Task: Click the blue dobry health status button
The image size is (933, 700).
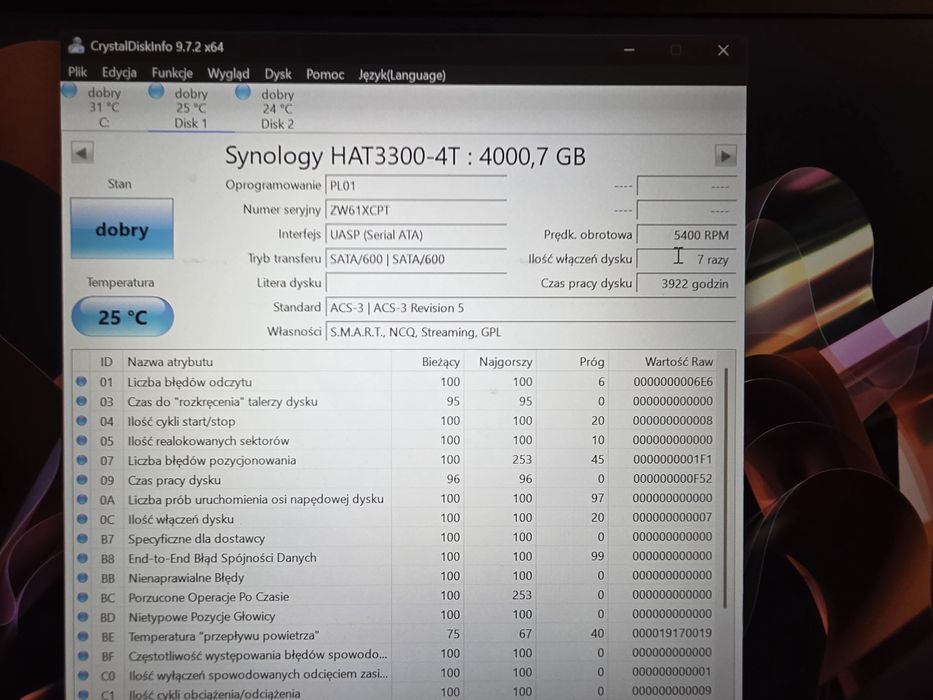Action: click(122, 229)
